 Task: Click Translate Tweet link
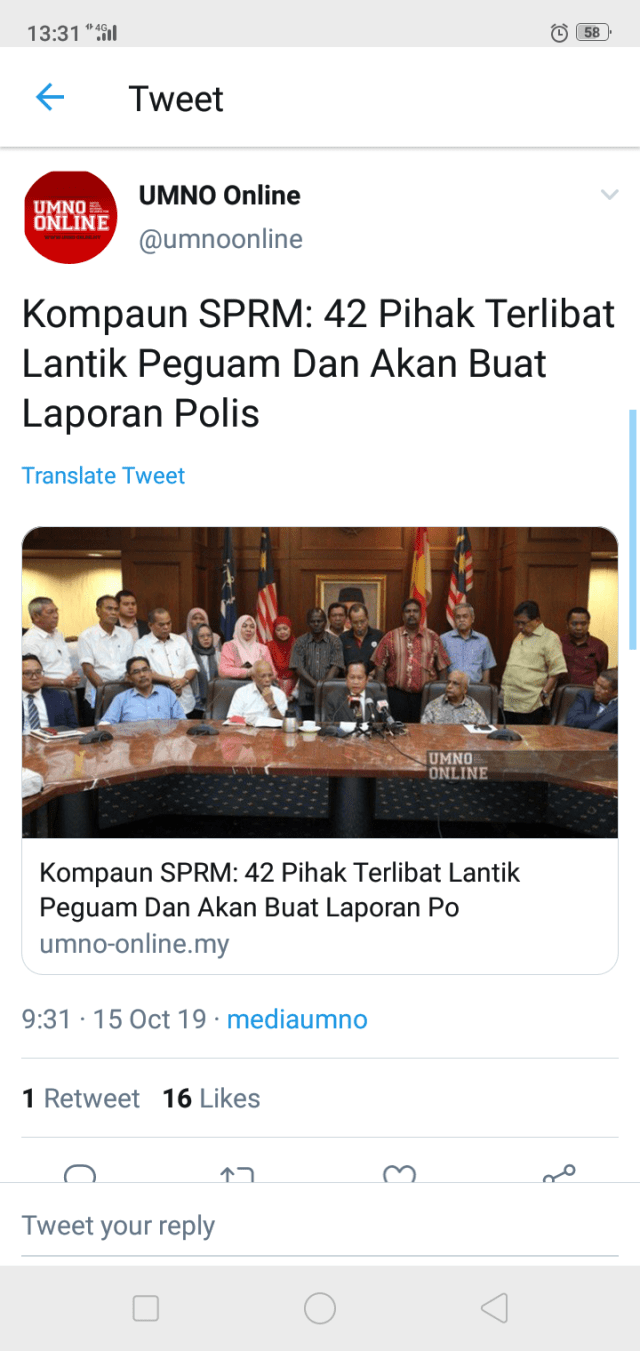[x=103, y=475]
